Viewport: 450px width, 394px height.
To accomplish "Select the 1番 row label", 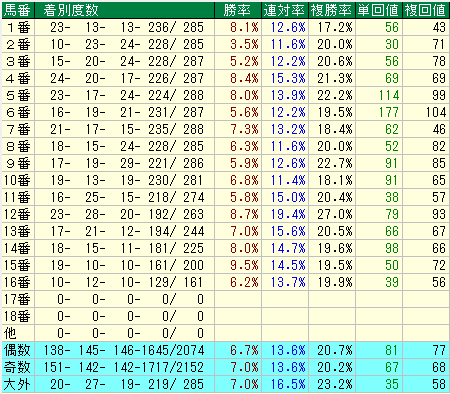I will pos(18,27).
